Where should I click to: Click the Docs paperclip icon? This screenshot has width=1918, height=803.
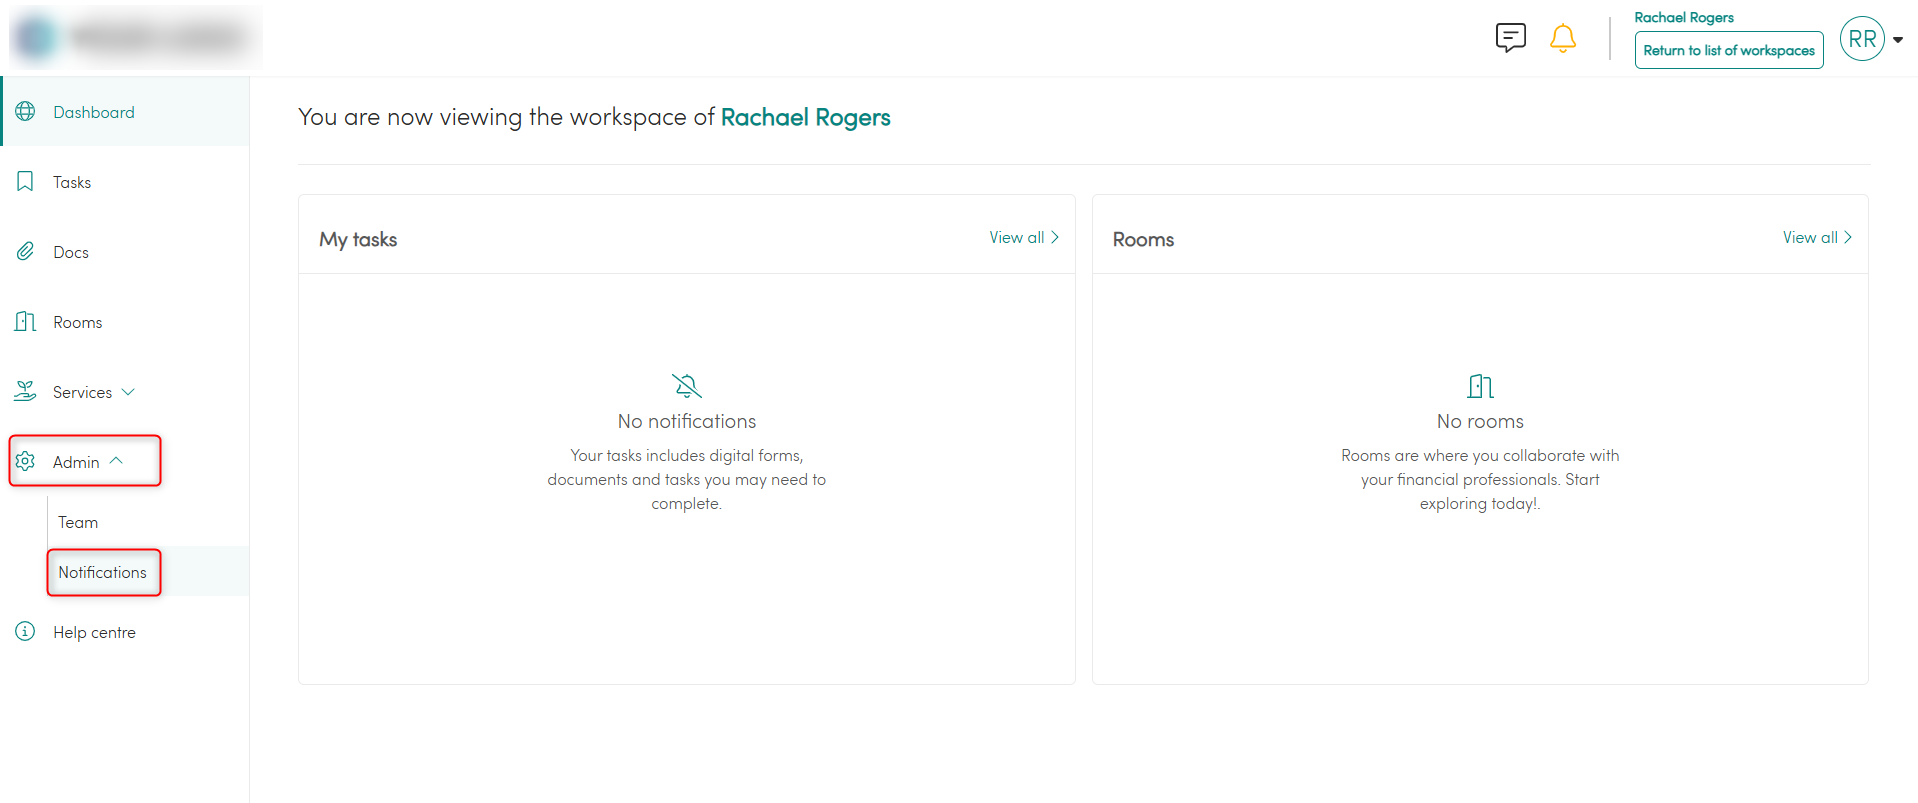(26, 252)
